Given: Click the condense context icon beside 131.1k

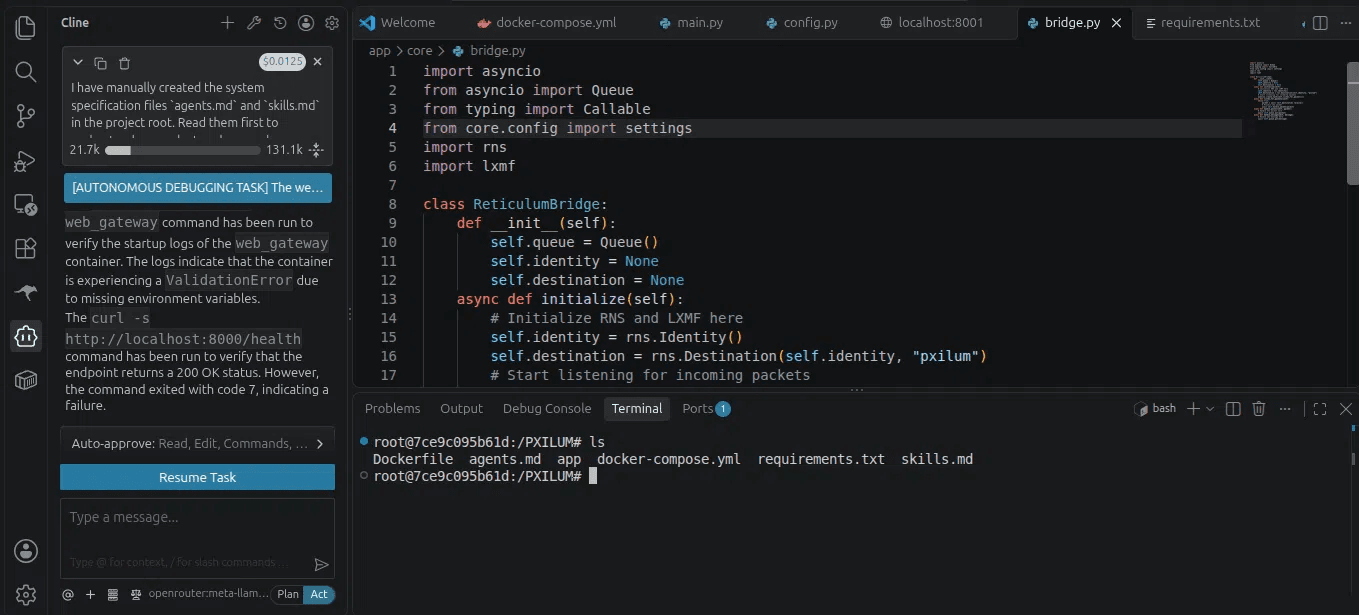Looking at the screenshot, I should [x=316, y=150].
